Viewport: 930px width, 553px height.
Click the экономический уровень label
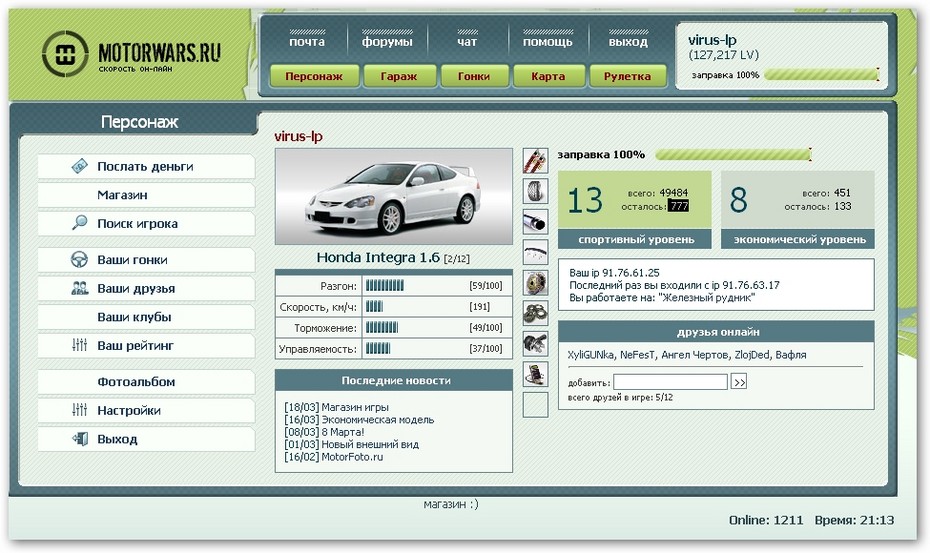click(798, 240)
